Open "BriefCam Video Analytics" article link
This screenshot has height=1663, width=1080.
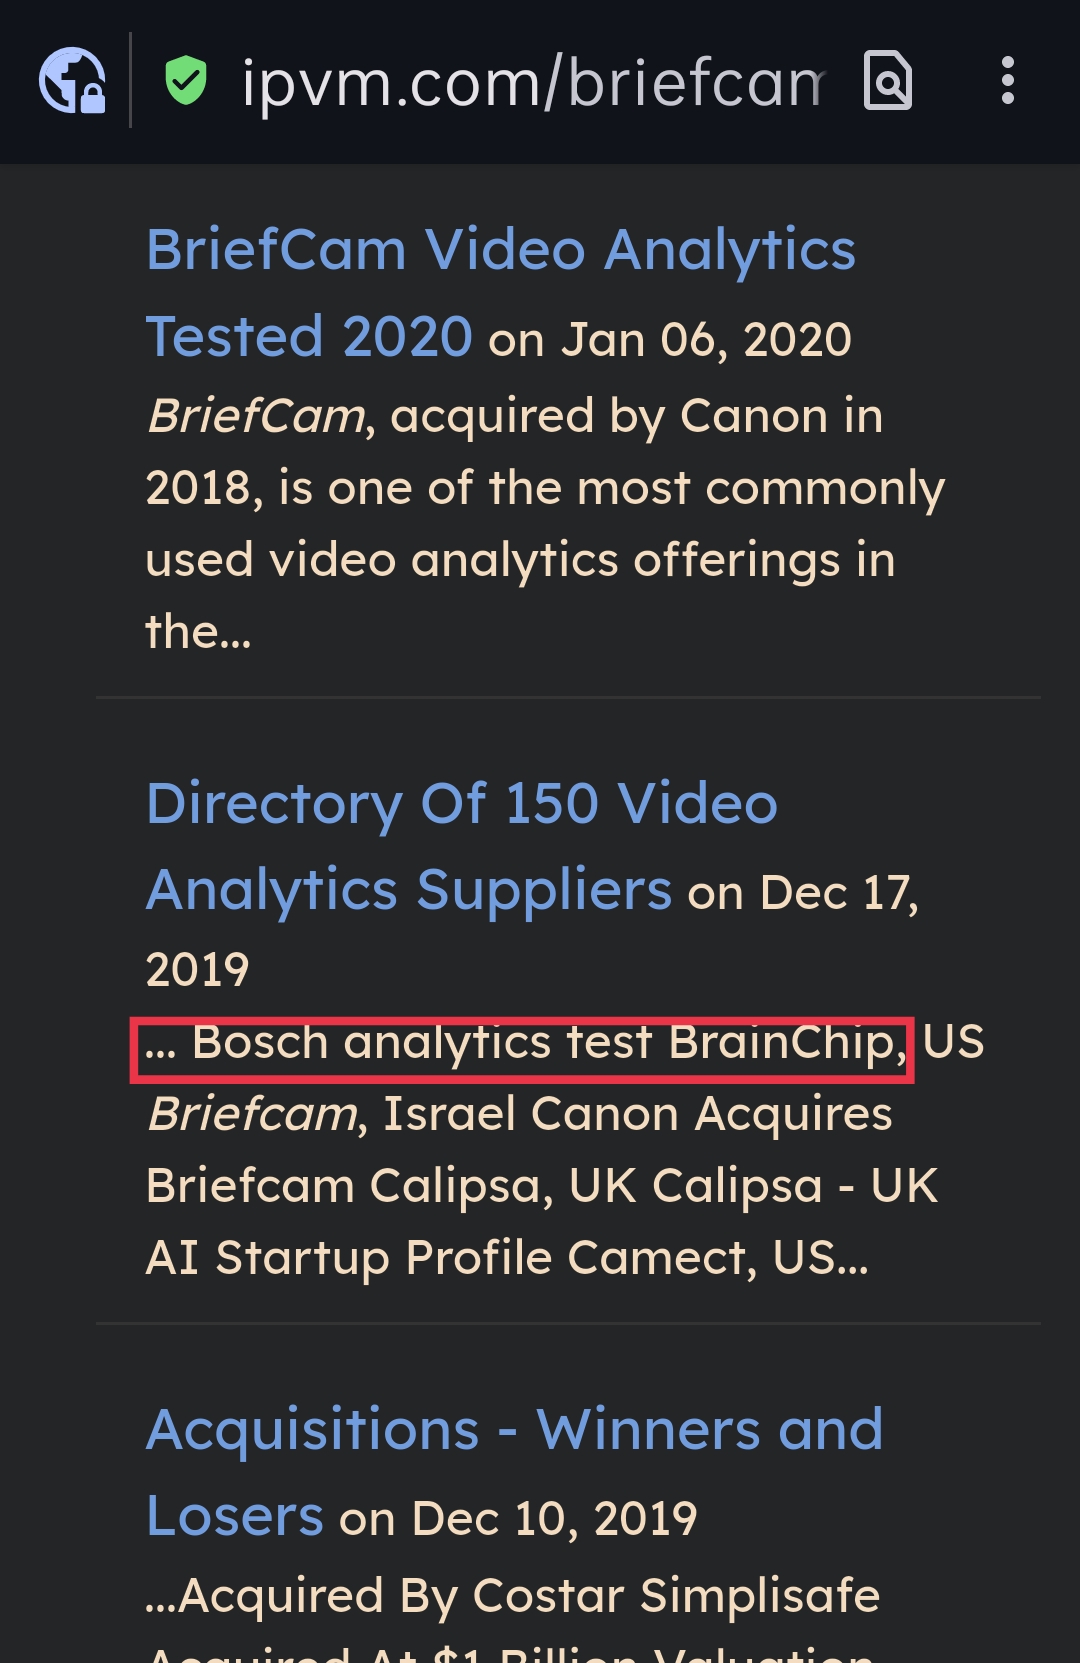coord(501,250)
